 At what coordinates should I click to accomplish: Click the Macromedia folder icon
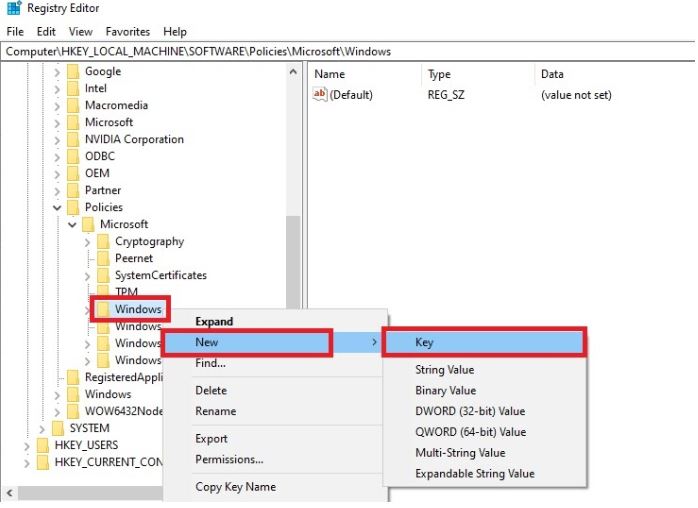pyautogui.click(x=73, y=106)
